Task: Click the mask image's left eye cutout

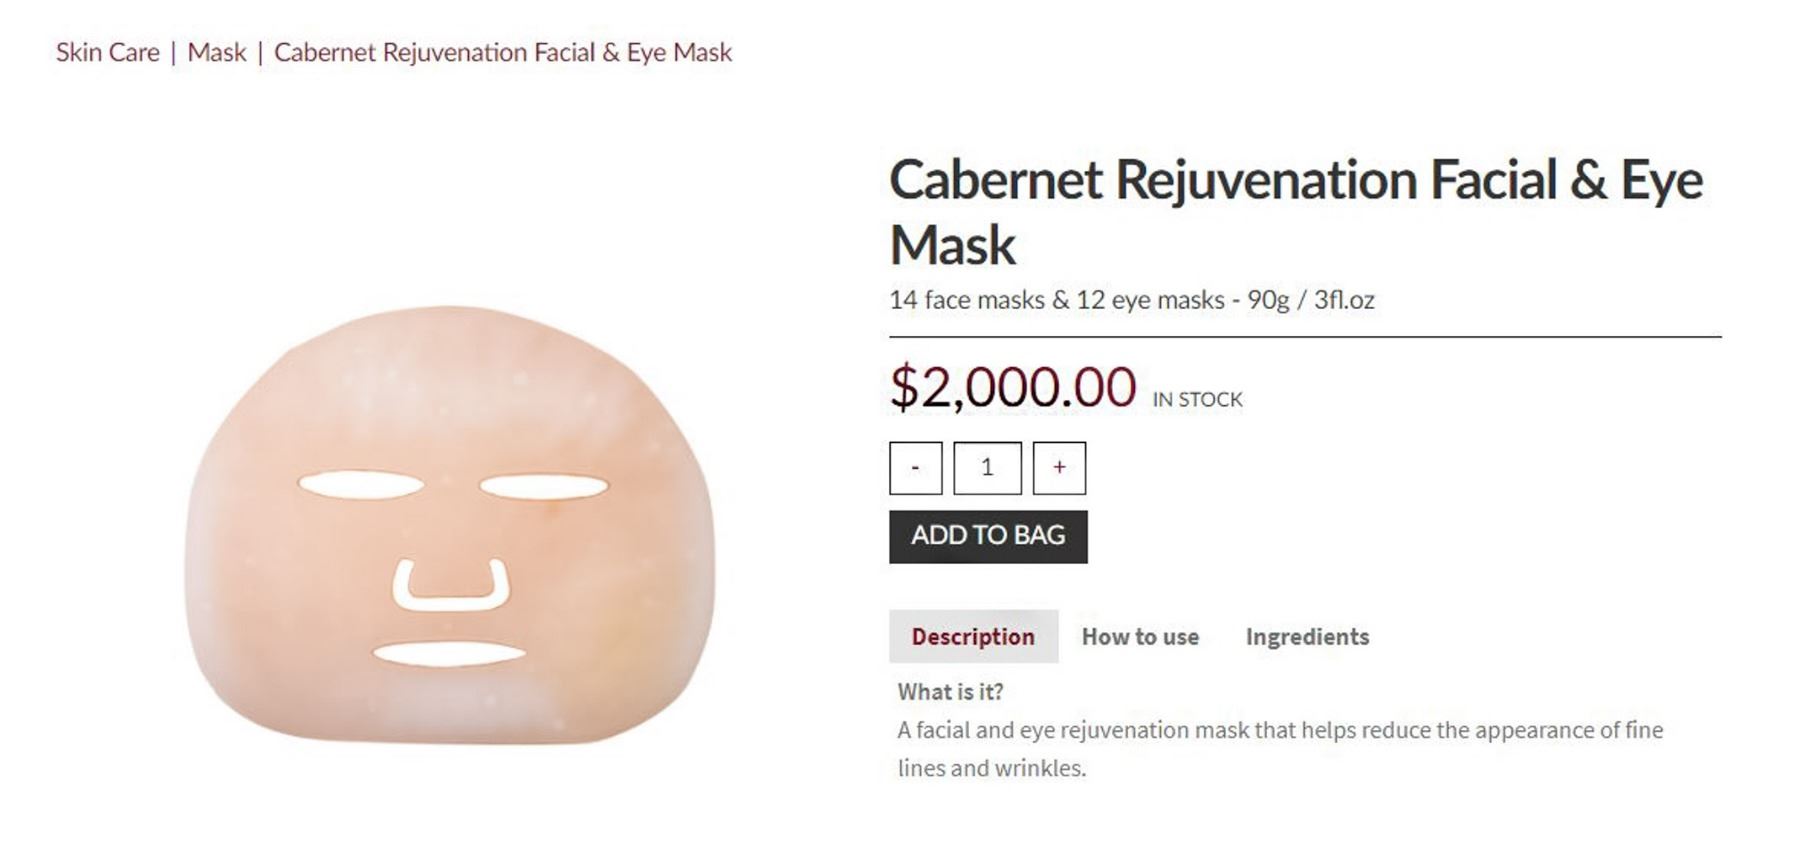Action: point(360,486)
